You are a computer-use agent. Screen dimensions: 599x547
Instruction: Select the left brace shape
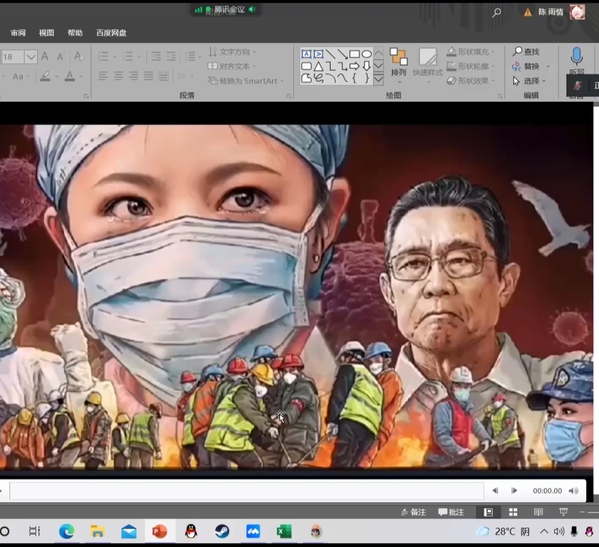coord(355,78)
